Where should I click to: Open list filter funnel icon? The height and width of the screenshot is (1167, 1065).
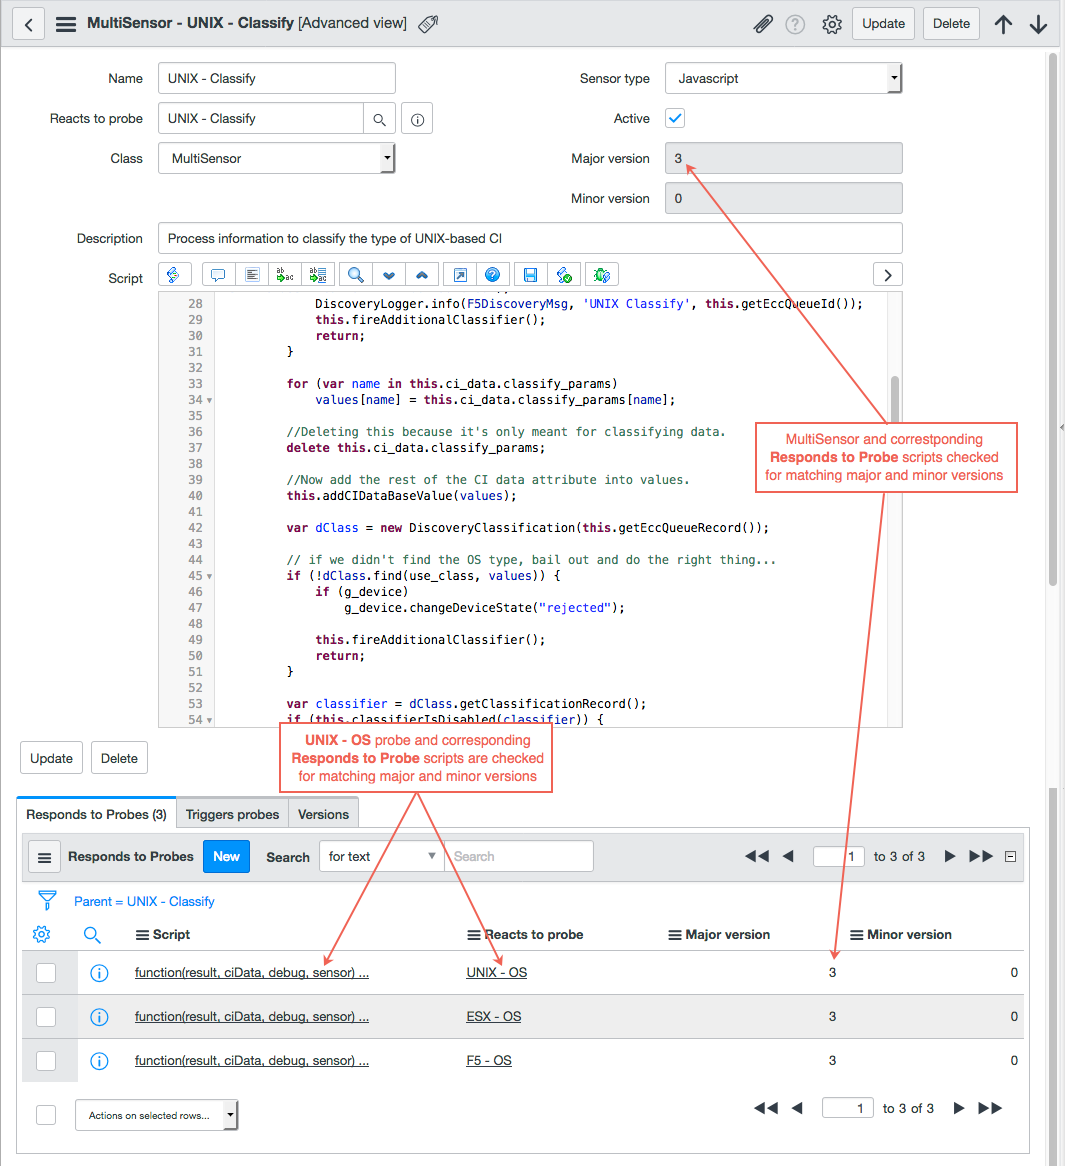pos(47,901)
